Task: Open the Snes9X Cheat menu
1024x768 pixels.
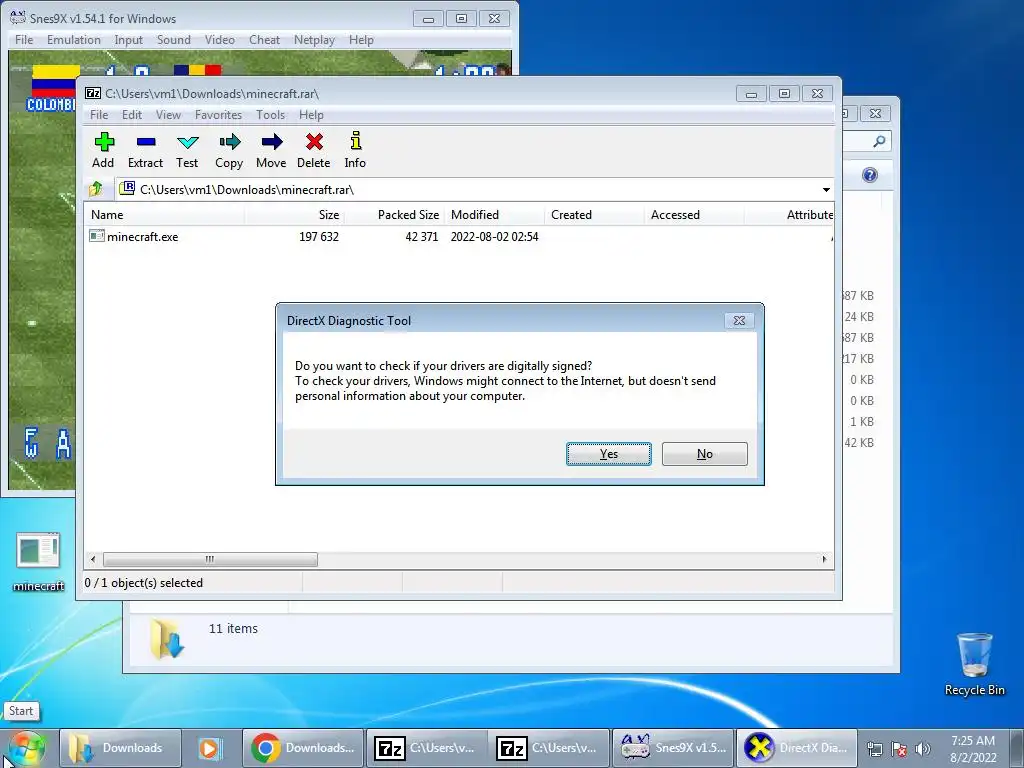Action: [264, 40]
